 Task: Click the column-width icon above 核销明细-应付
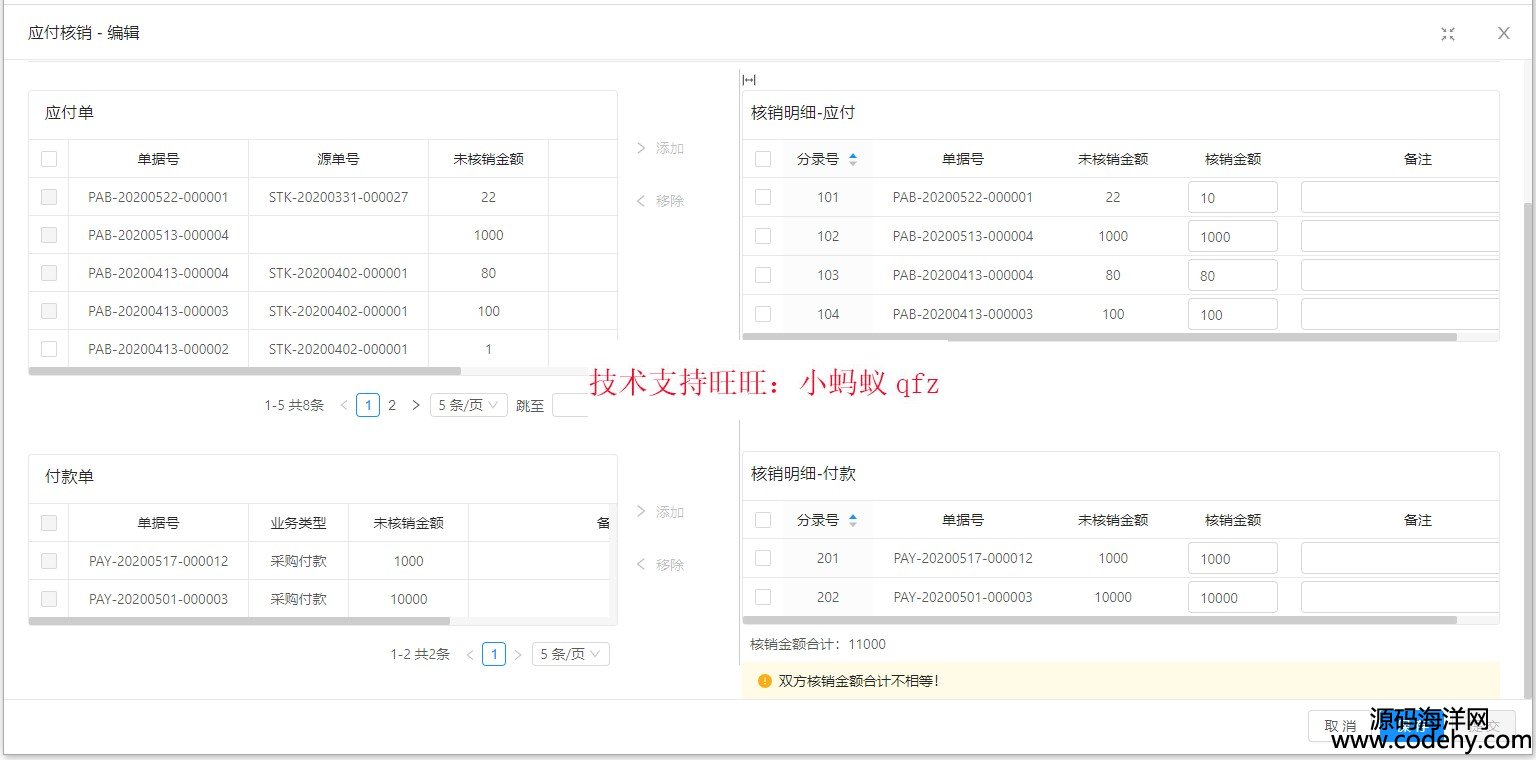[749, 80]
